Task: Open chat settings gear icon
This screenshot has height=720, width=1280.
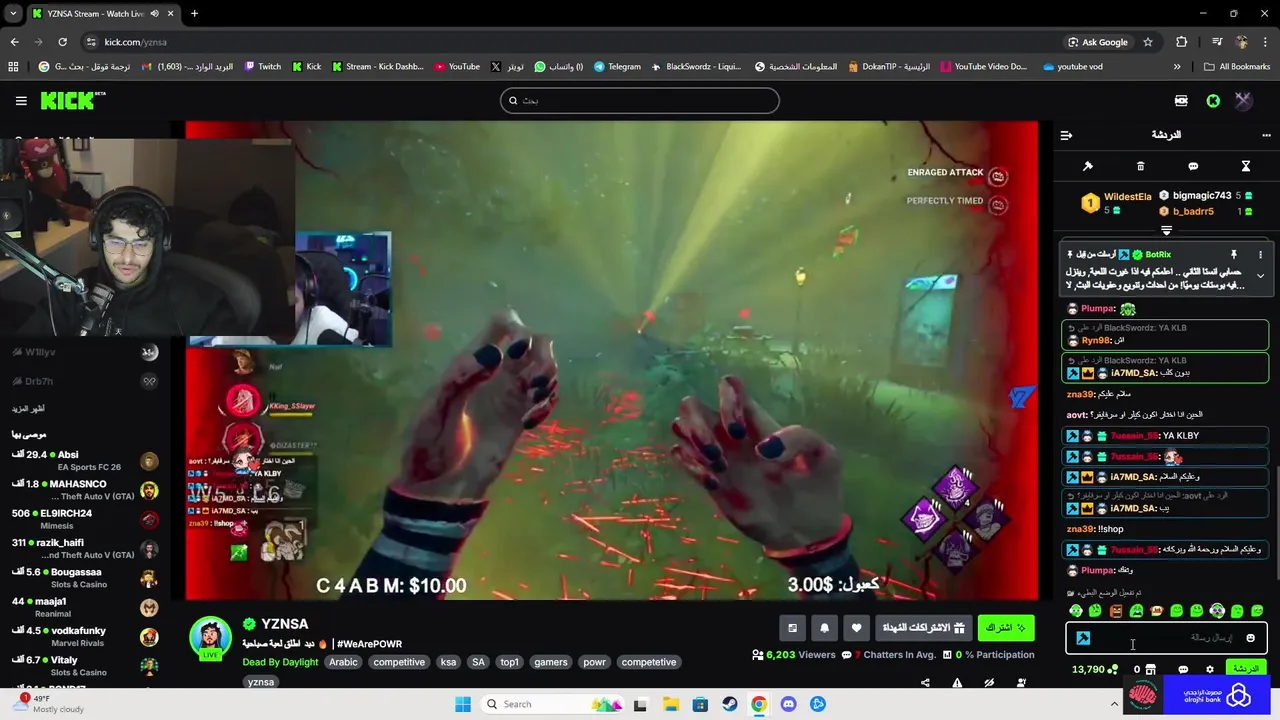Action: tap(1209, 670)
